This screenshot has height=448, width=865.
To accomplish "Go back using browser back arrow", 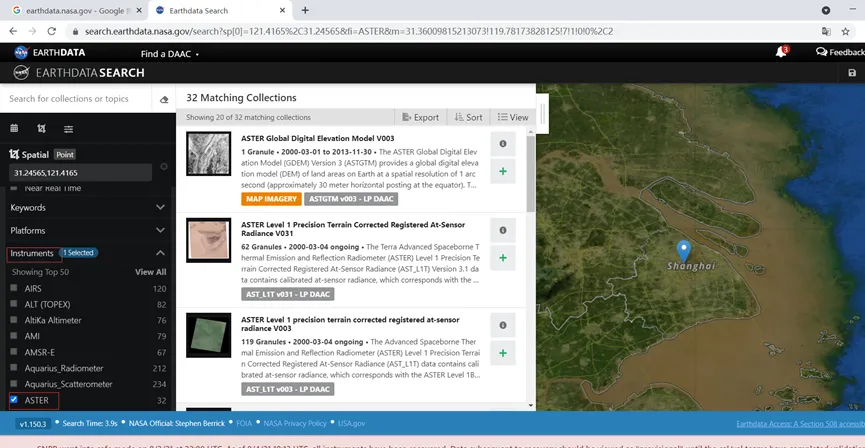I will click(13, 31).
